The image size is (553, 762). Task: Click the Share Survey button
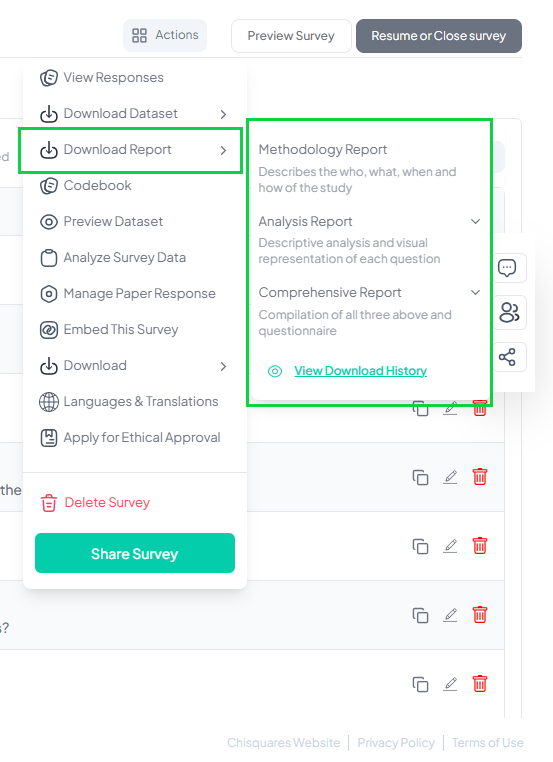tap(135, 553)
